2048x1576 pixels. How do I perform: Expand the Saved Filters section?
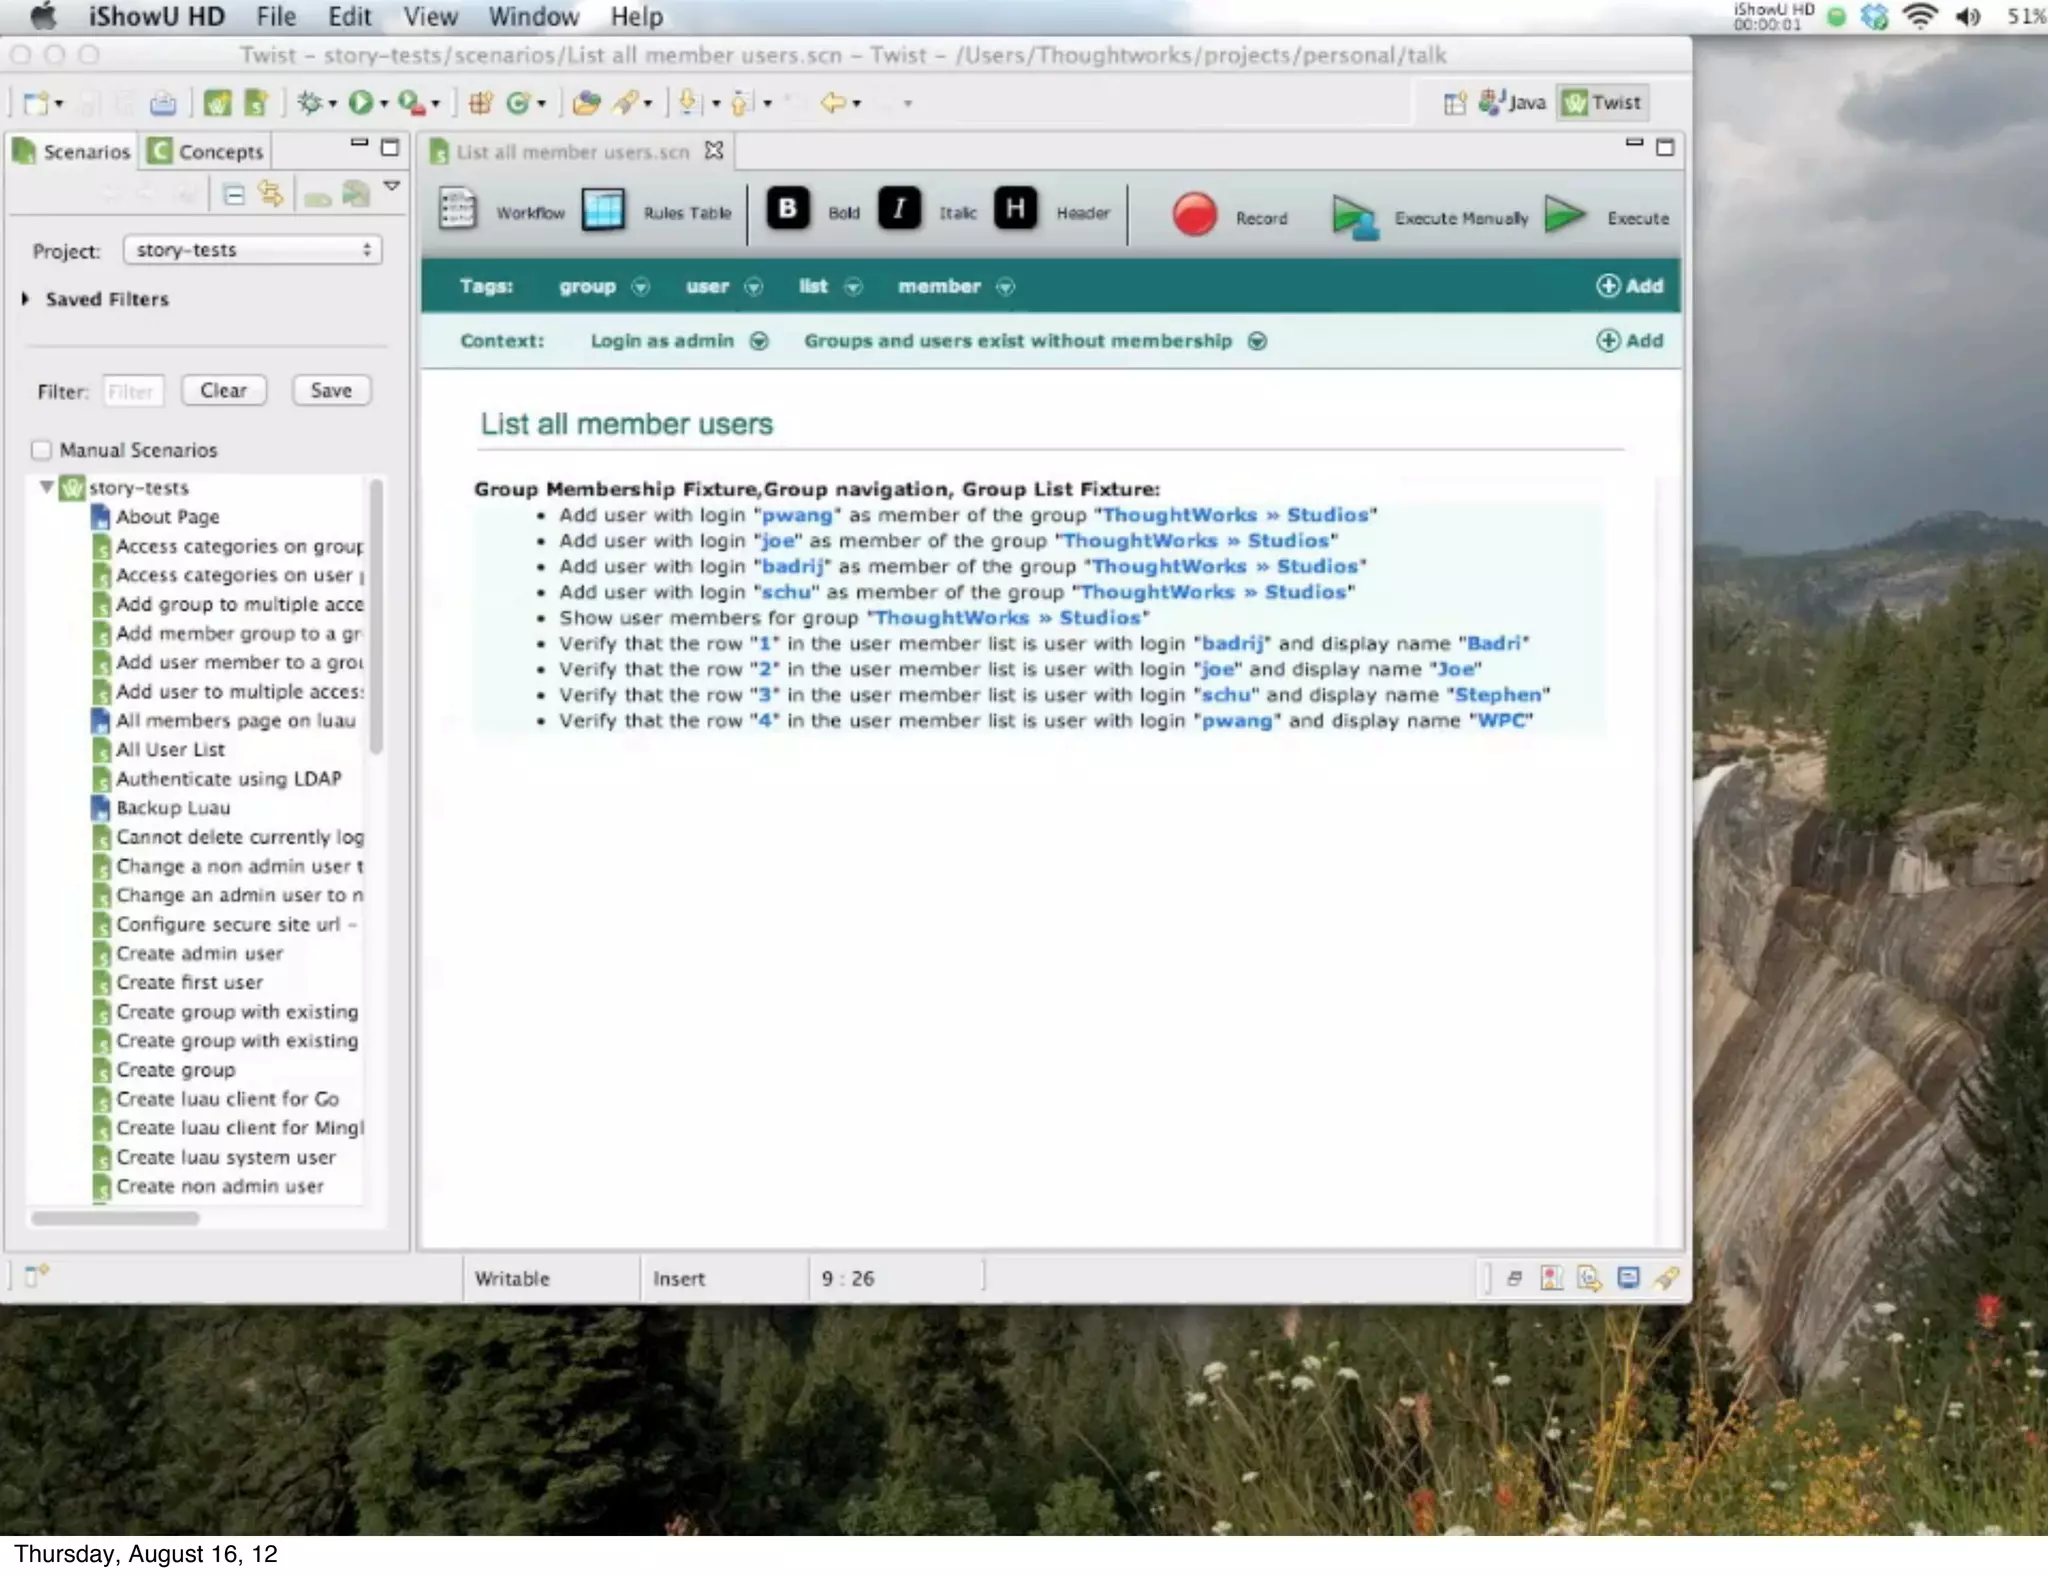tap(26, 299)
